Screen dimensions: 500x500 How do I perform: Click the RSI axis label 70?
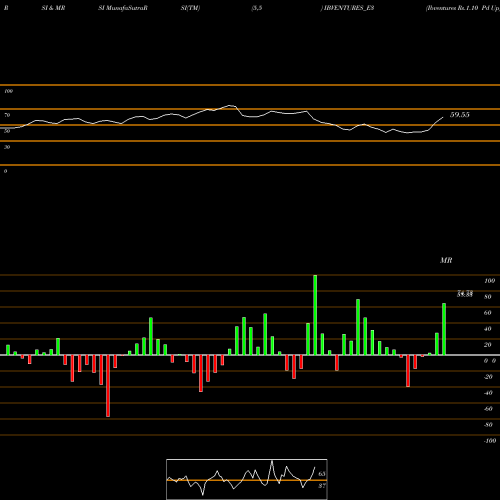[x=7, y=115]
